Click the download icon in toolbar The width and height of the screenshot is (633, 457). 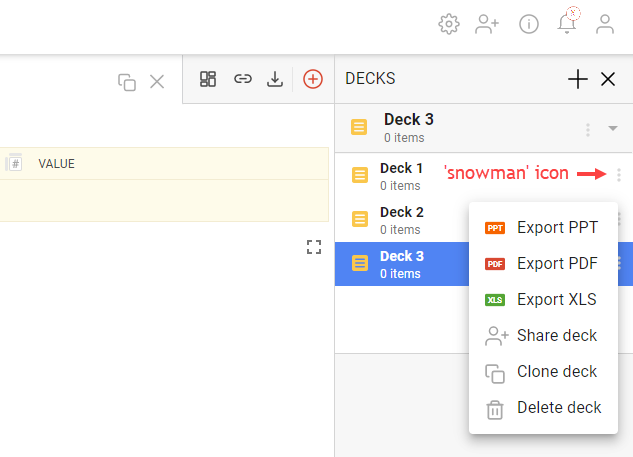275,78
